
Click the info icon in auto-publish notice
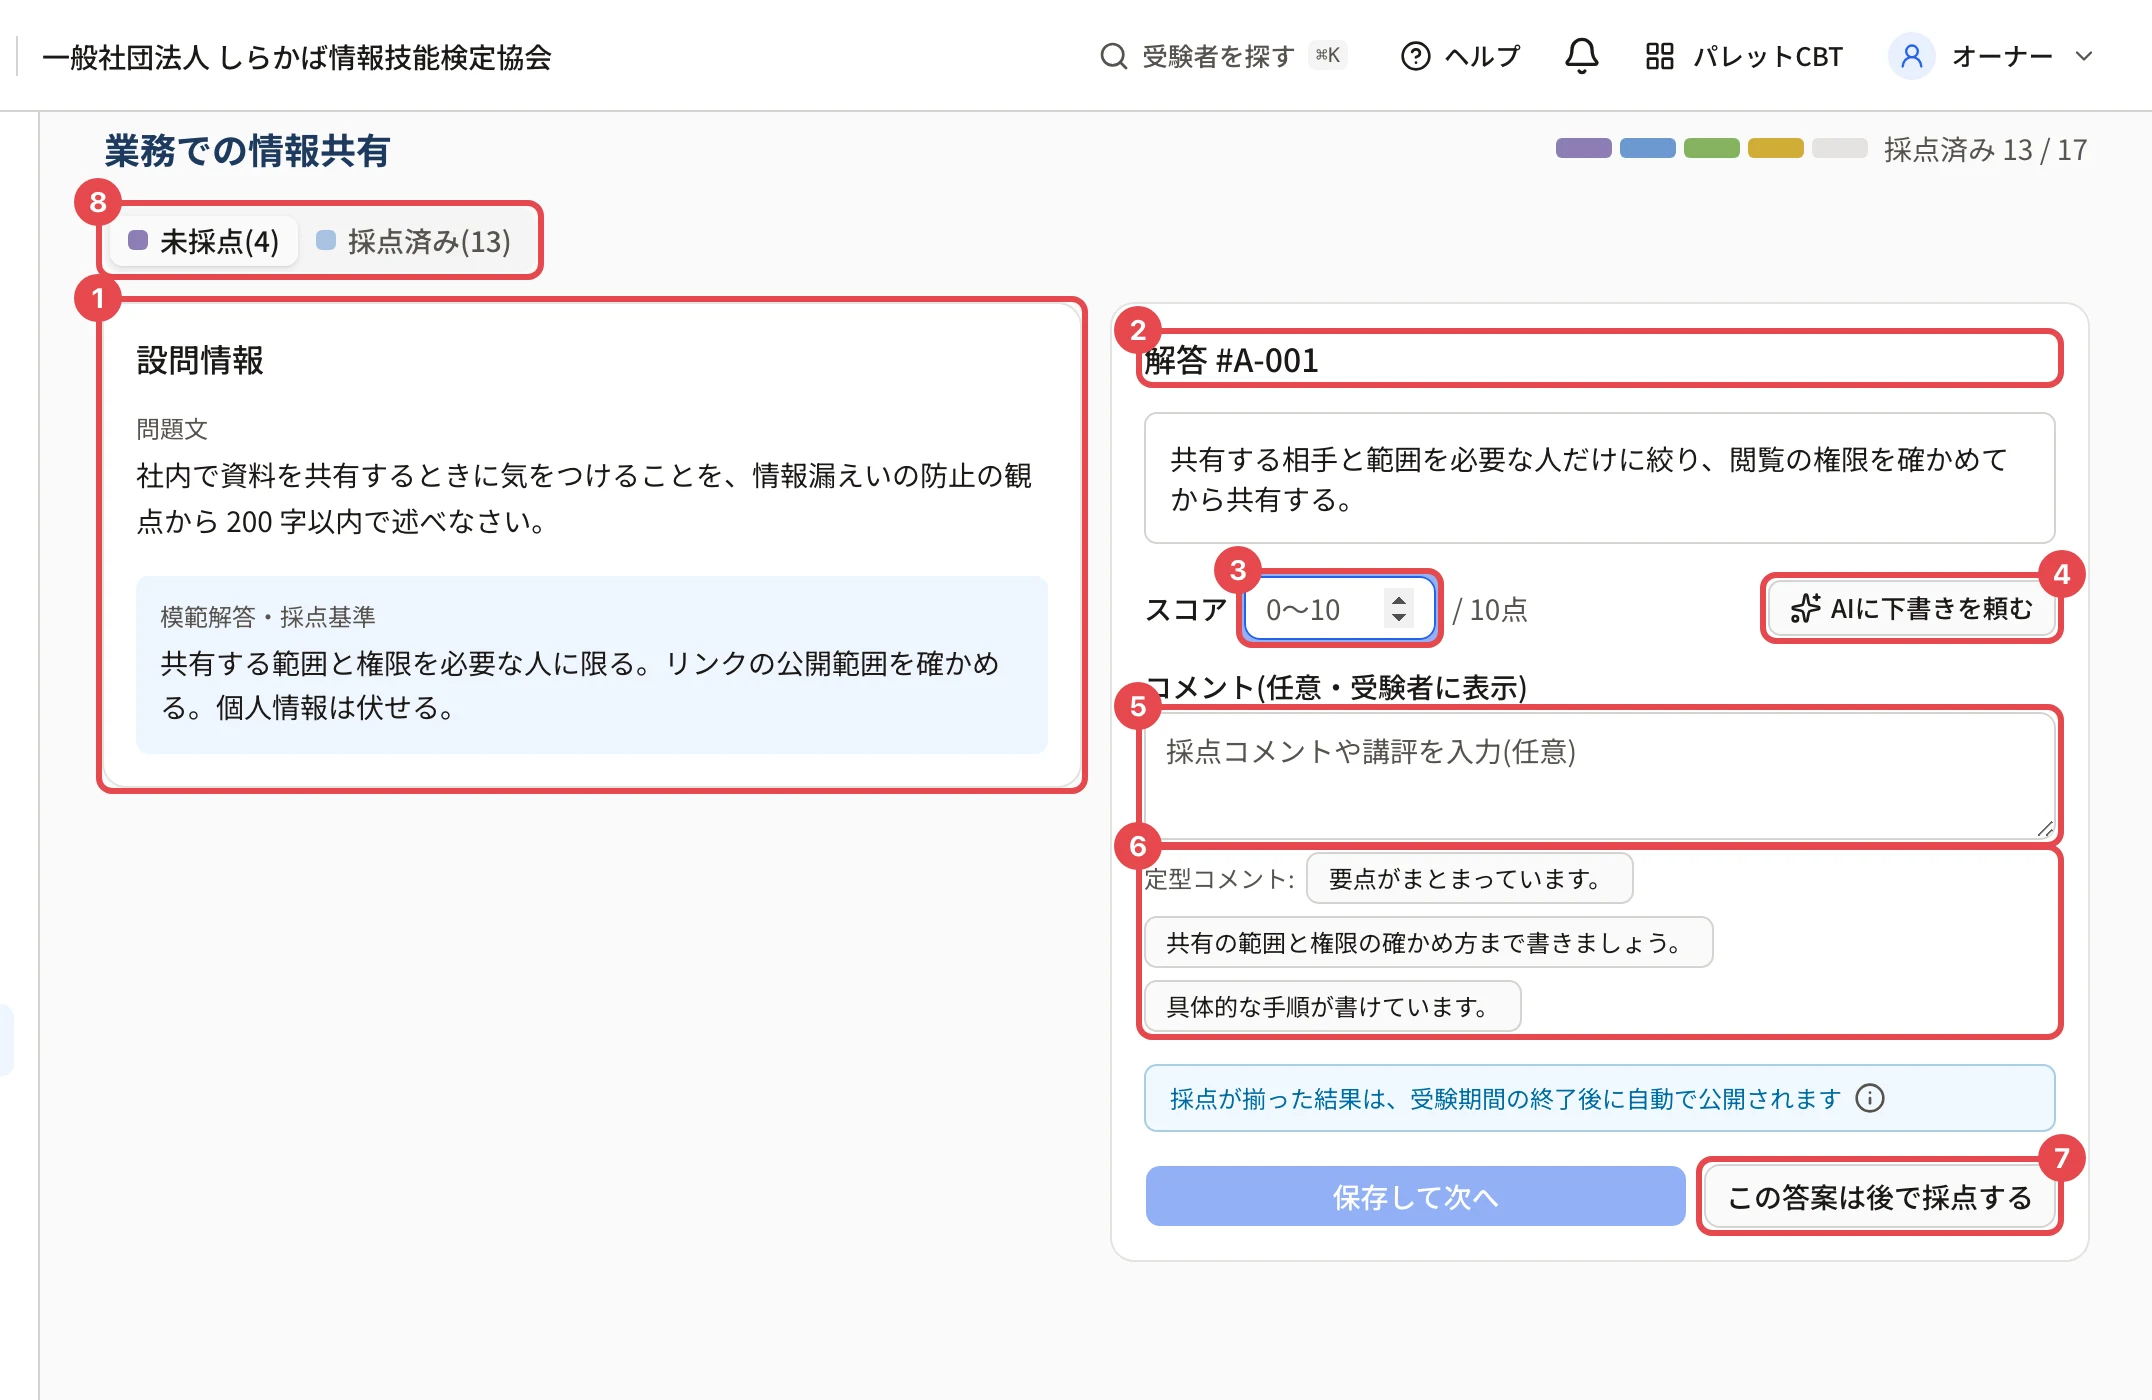pyautogui.click(x=1869, y=1098)
